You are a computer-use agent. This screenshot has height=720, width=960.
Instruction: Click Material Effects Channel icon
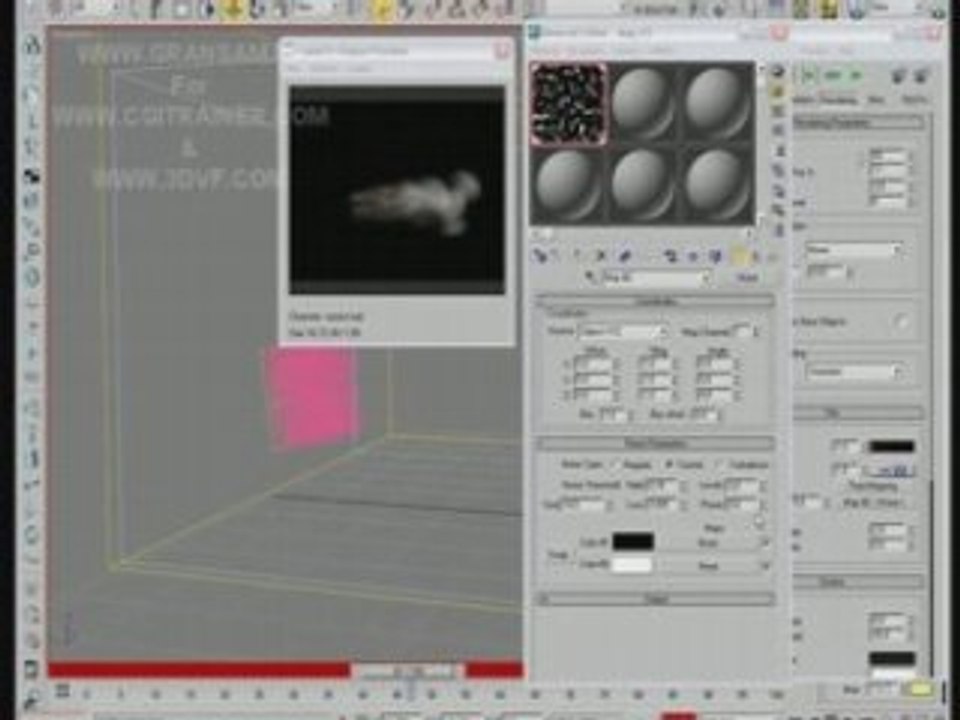pyautogui.click(x=692, y=256)
